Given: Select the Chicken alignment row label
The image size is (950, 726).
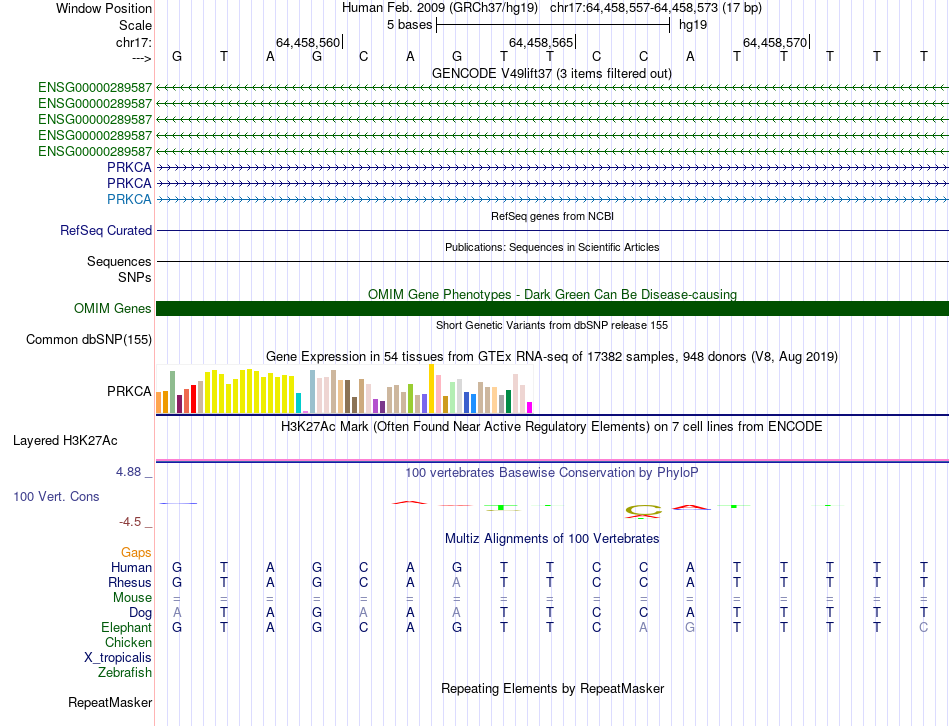Looking at the screenshot, I should pos(128,642).
